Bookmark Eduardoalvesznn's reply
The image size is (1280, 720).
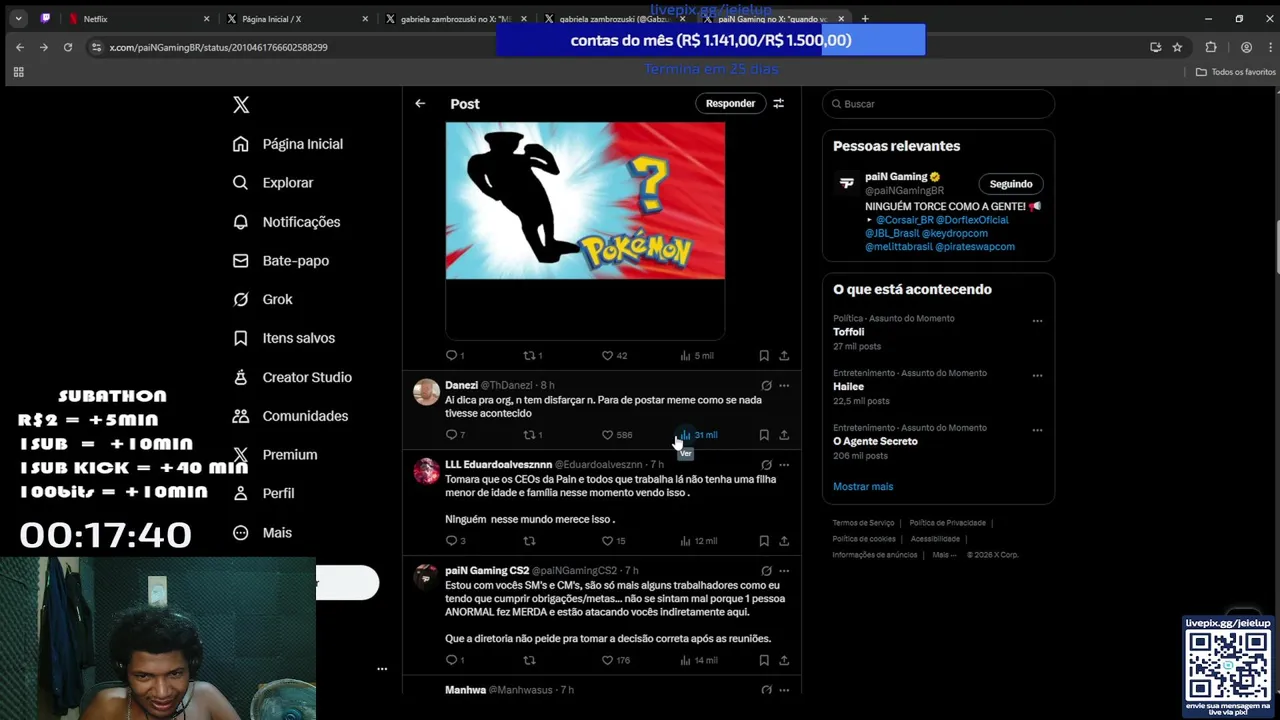764,541
